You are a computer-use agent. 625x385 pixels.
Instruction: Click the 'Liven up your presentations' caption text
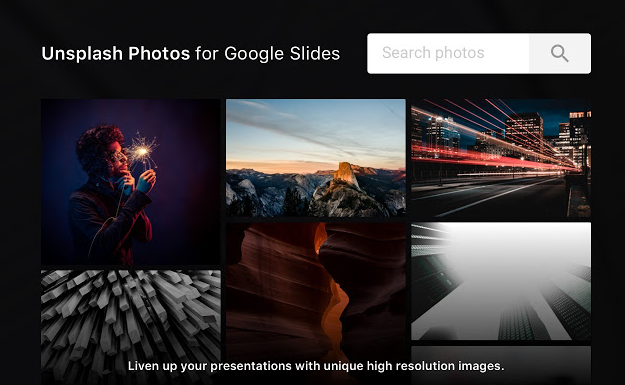point(316,366)
